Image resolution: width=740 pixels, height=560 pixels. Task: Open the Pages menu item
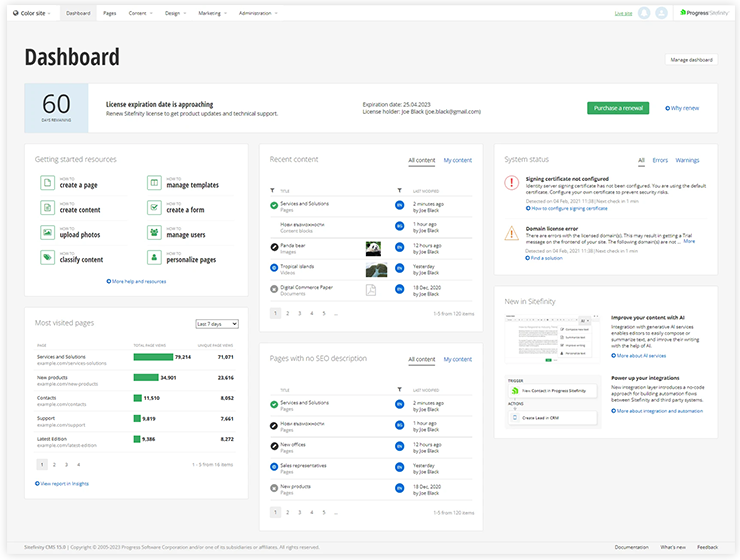[109, 13]
